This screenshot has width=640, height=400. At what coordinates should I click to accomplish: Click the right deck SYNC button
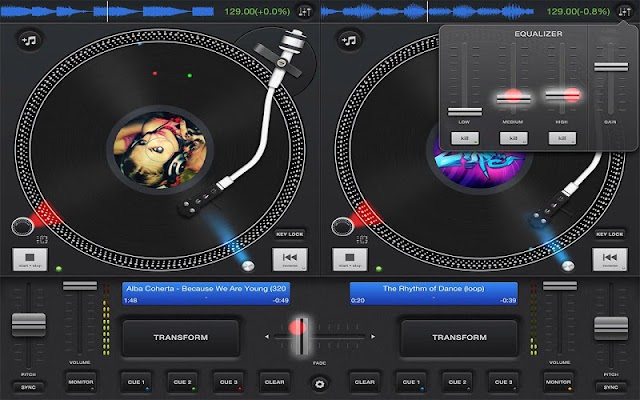tap(611, 387)
